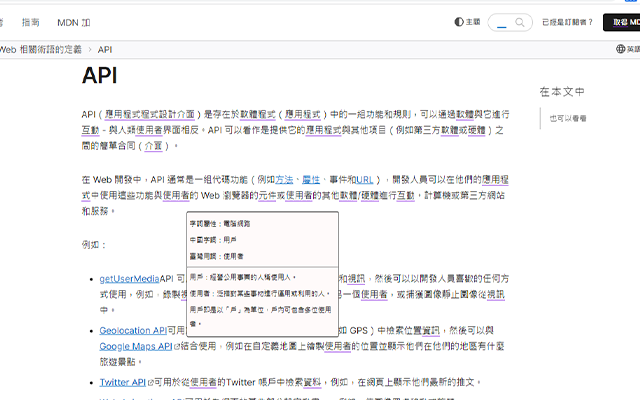Image resolution: width=640 pixels, height=400 pixels.
Task: Jump to 也可以看看 in table of contents
Action: click(x=568, y=118)
